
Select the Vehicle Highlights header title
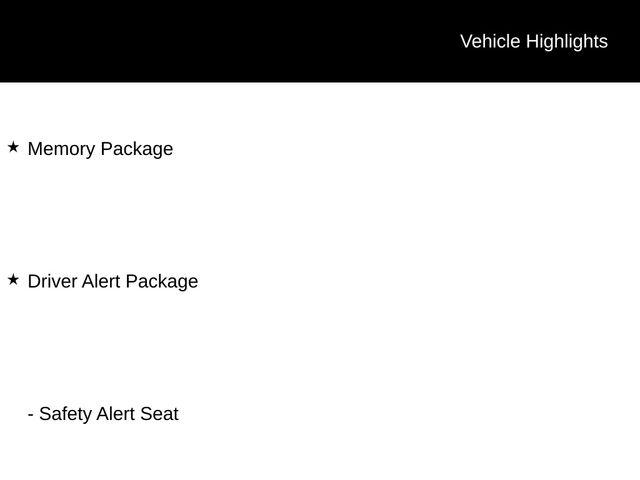(x=534, y=42)
